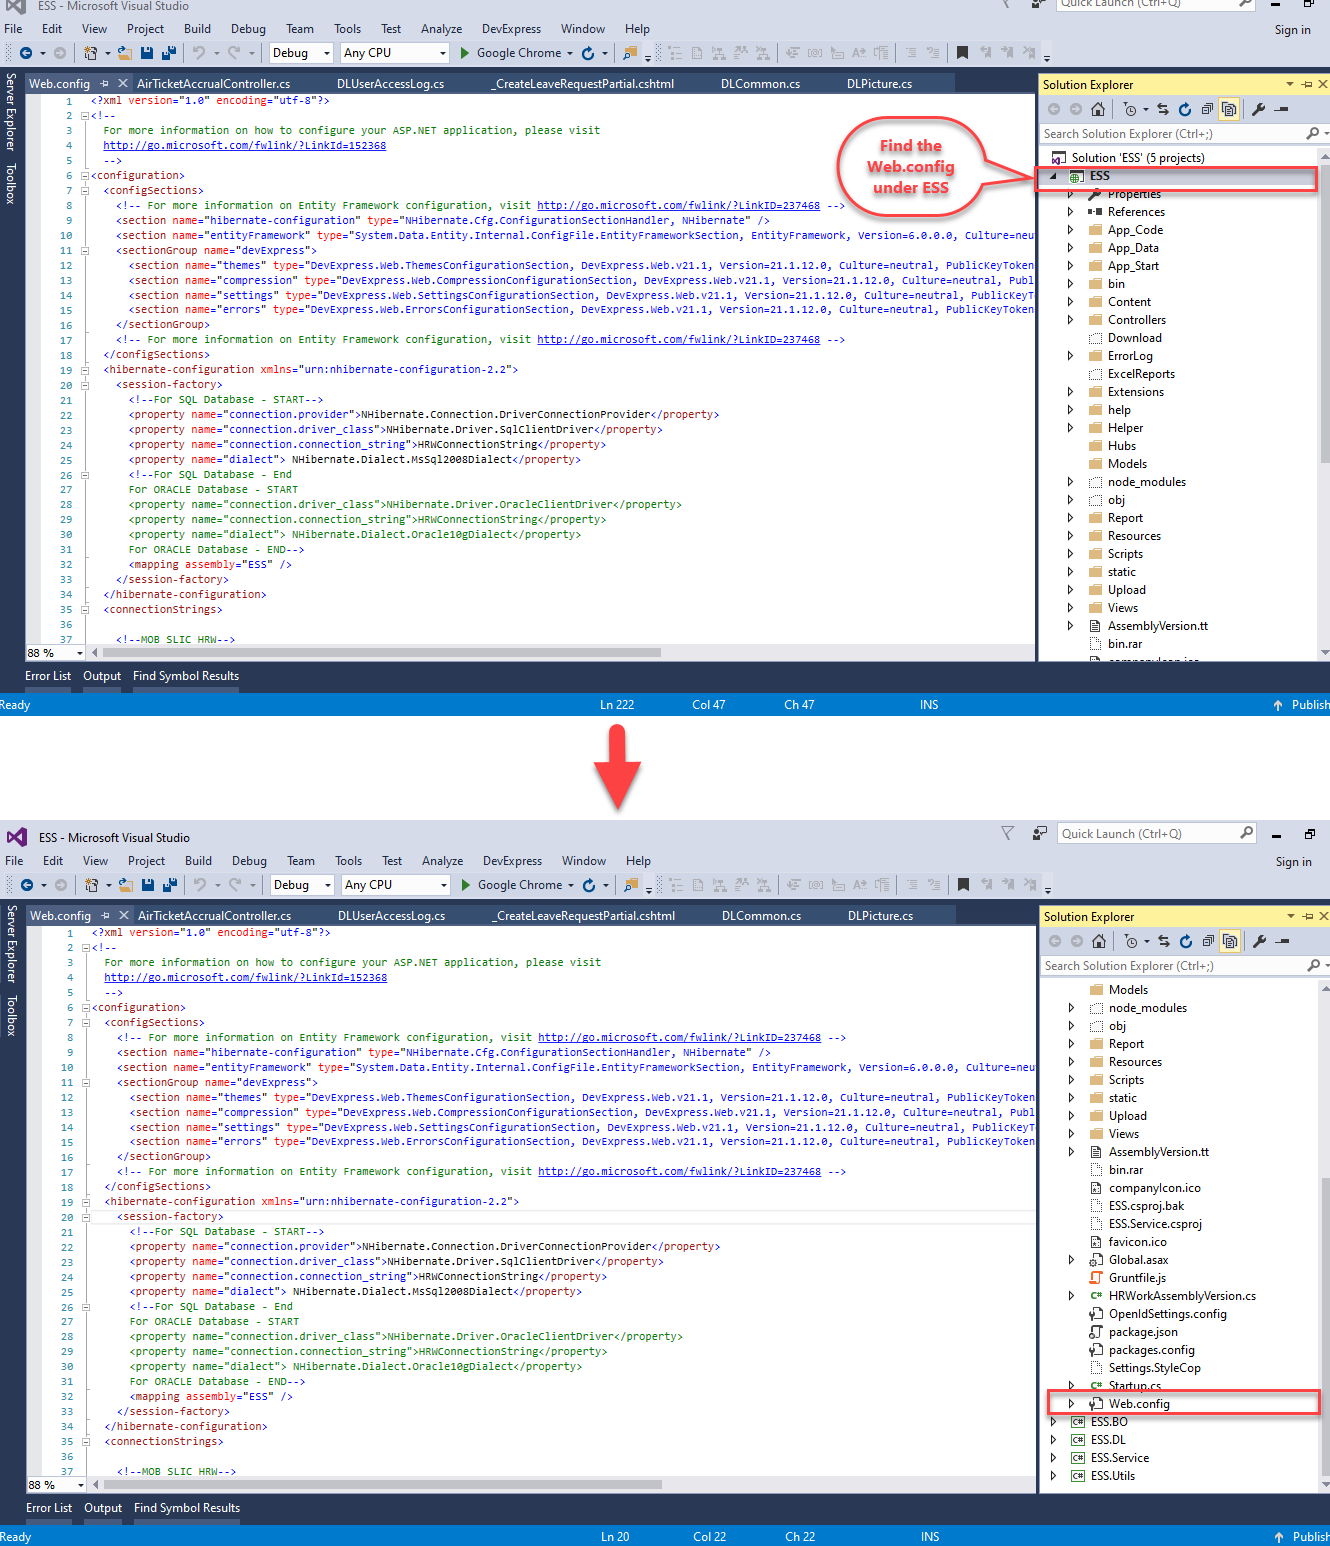Viewport: 1330px width, 1546px height.
Task: Click Sign in in the lower window
Action: (x=1293, y=862)
